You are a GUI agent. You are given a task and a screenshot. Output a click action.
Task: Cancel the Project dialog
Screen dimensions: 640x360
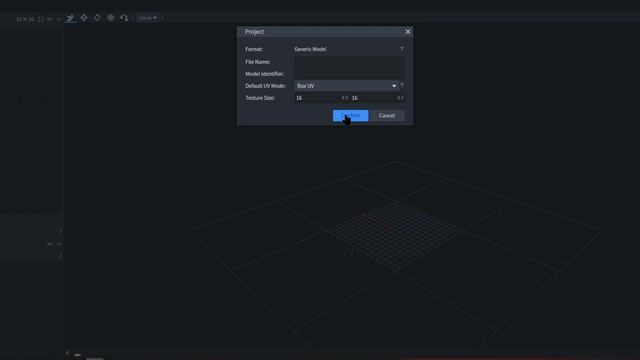click(x=387, y=116)
